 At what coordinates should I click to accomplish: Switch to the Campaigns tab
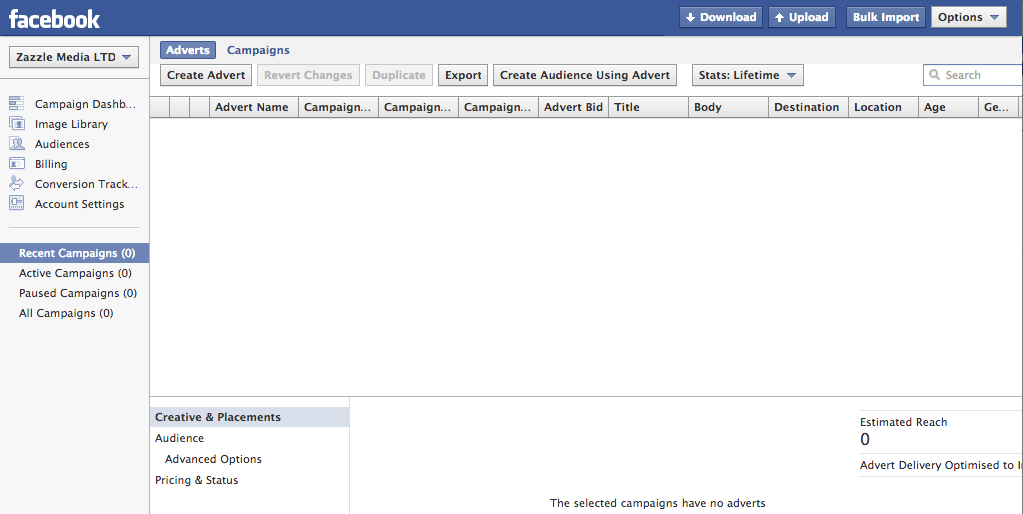click(x=258, y=50)
